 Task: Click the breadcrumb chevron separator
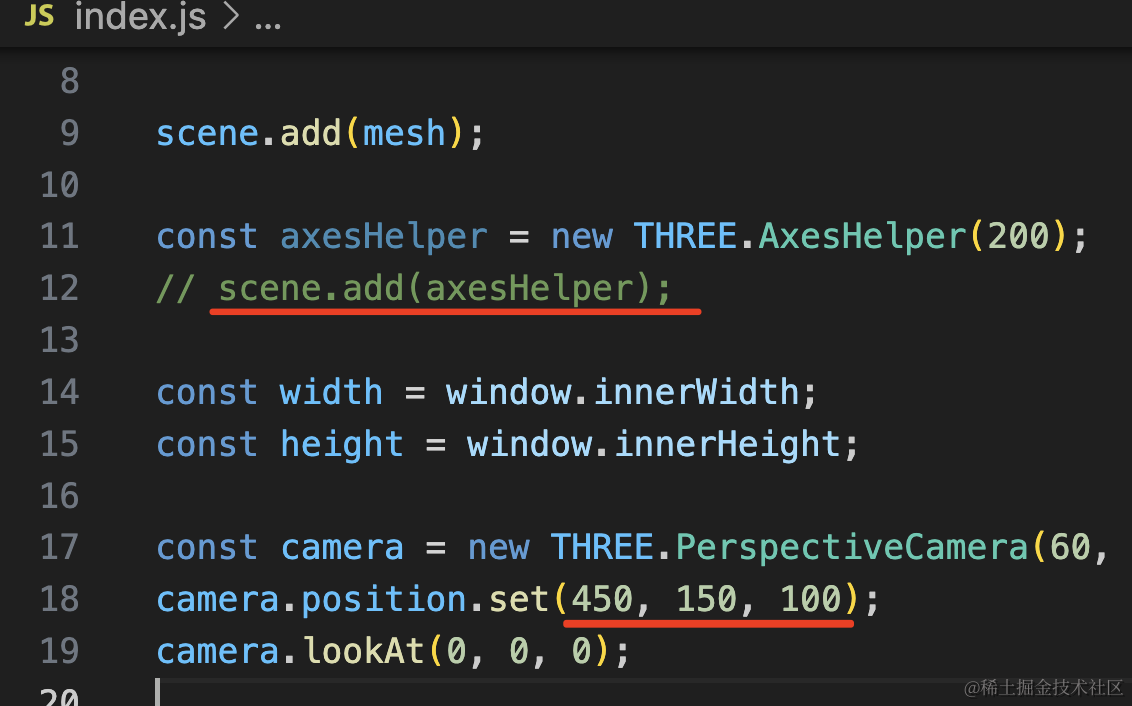231,16
